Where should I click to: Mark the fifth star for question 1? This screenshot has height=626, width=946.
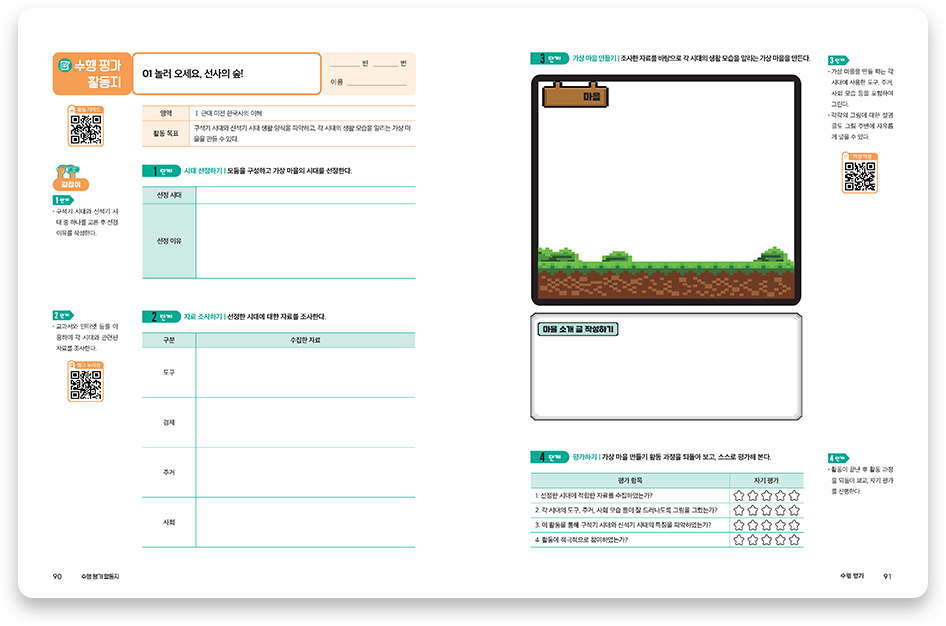(x=794, y=496)
